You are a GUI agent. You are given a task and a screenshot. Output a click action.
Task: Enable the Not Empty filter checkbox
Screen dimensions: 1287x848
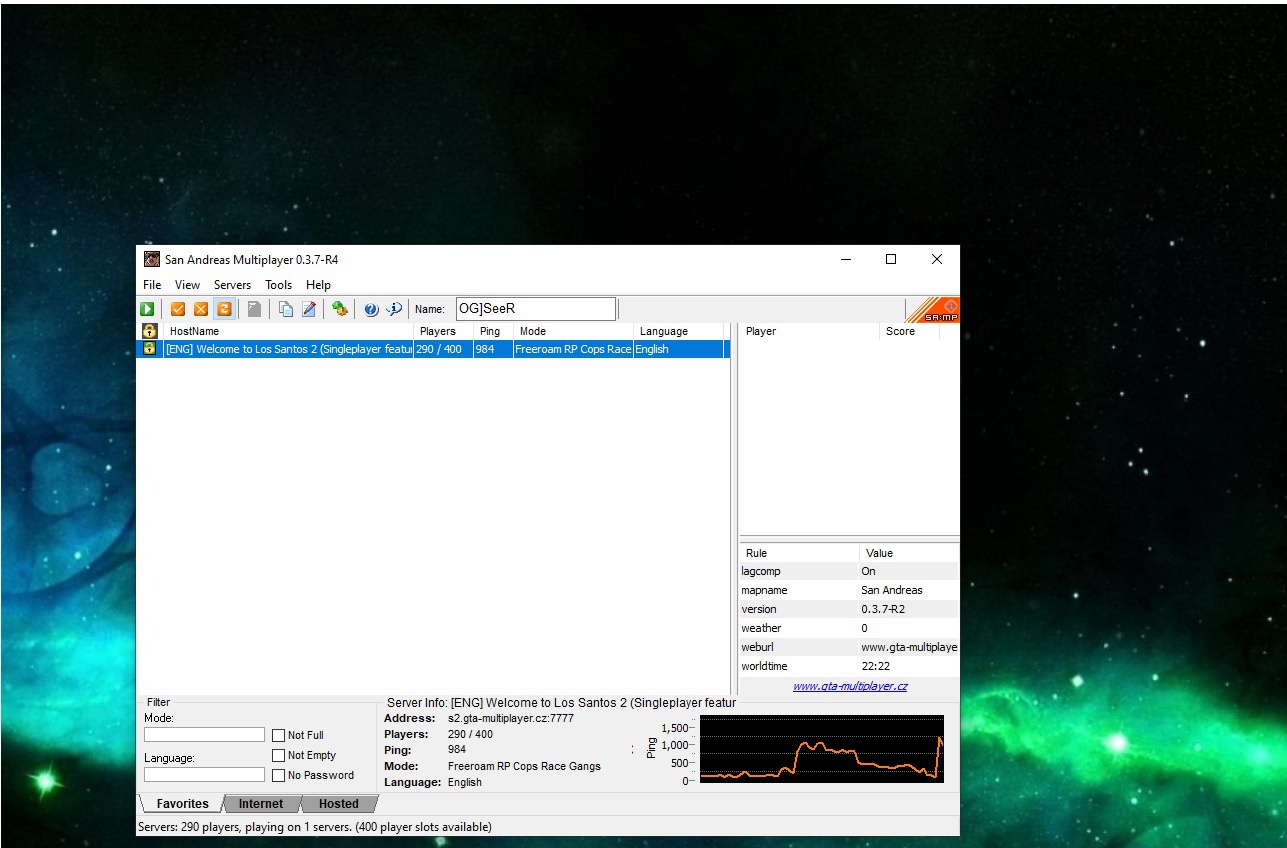click(279, 755)
